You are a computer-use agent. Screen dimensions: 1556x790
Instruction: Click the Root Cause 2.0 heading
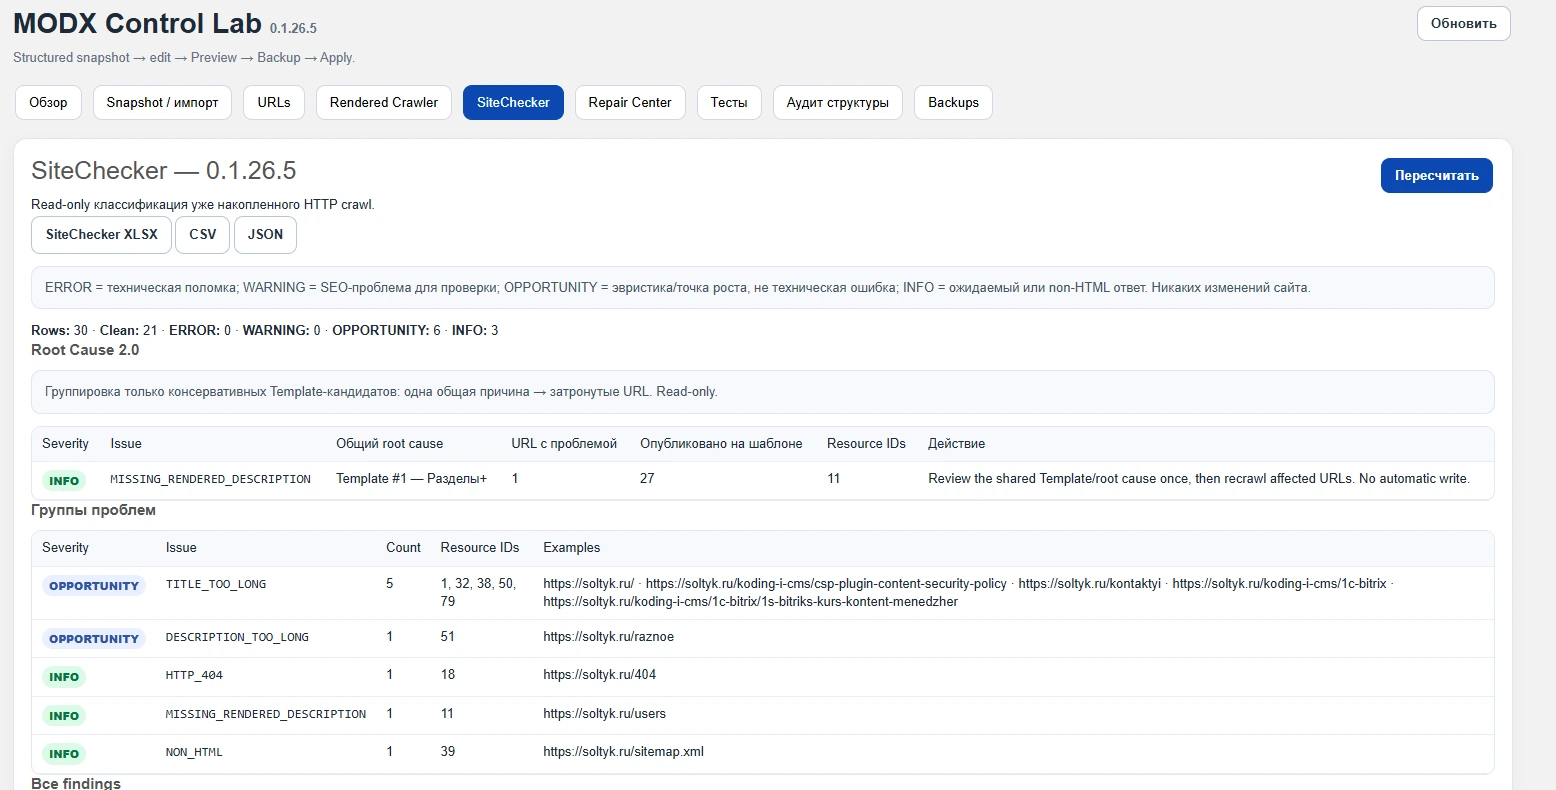point(85,350)
